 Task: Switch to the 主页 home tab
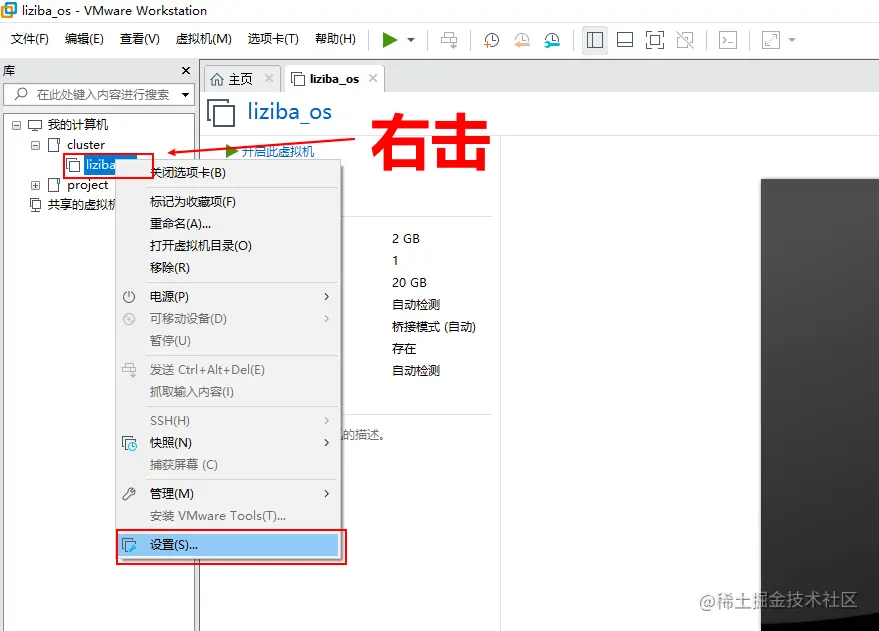pyautogui.click(x=240, y=79)
